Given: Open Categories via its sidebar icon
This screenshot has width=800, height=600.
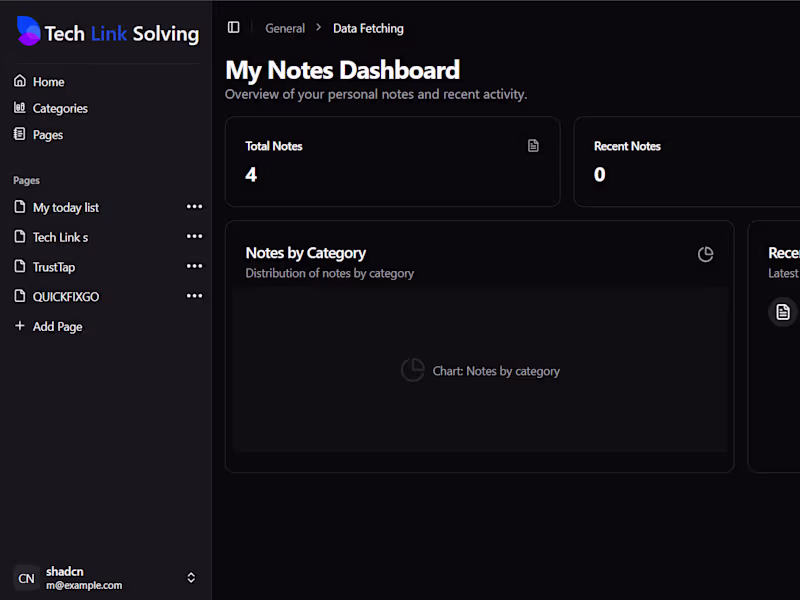Looking at the screenshot, I should click(20, 107).
